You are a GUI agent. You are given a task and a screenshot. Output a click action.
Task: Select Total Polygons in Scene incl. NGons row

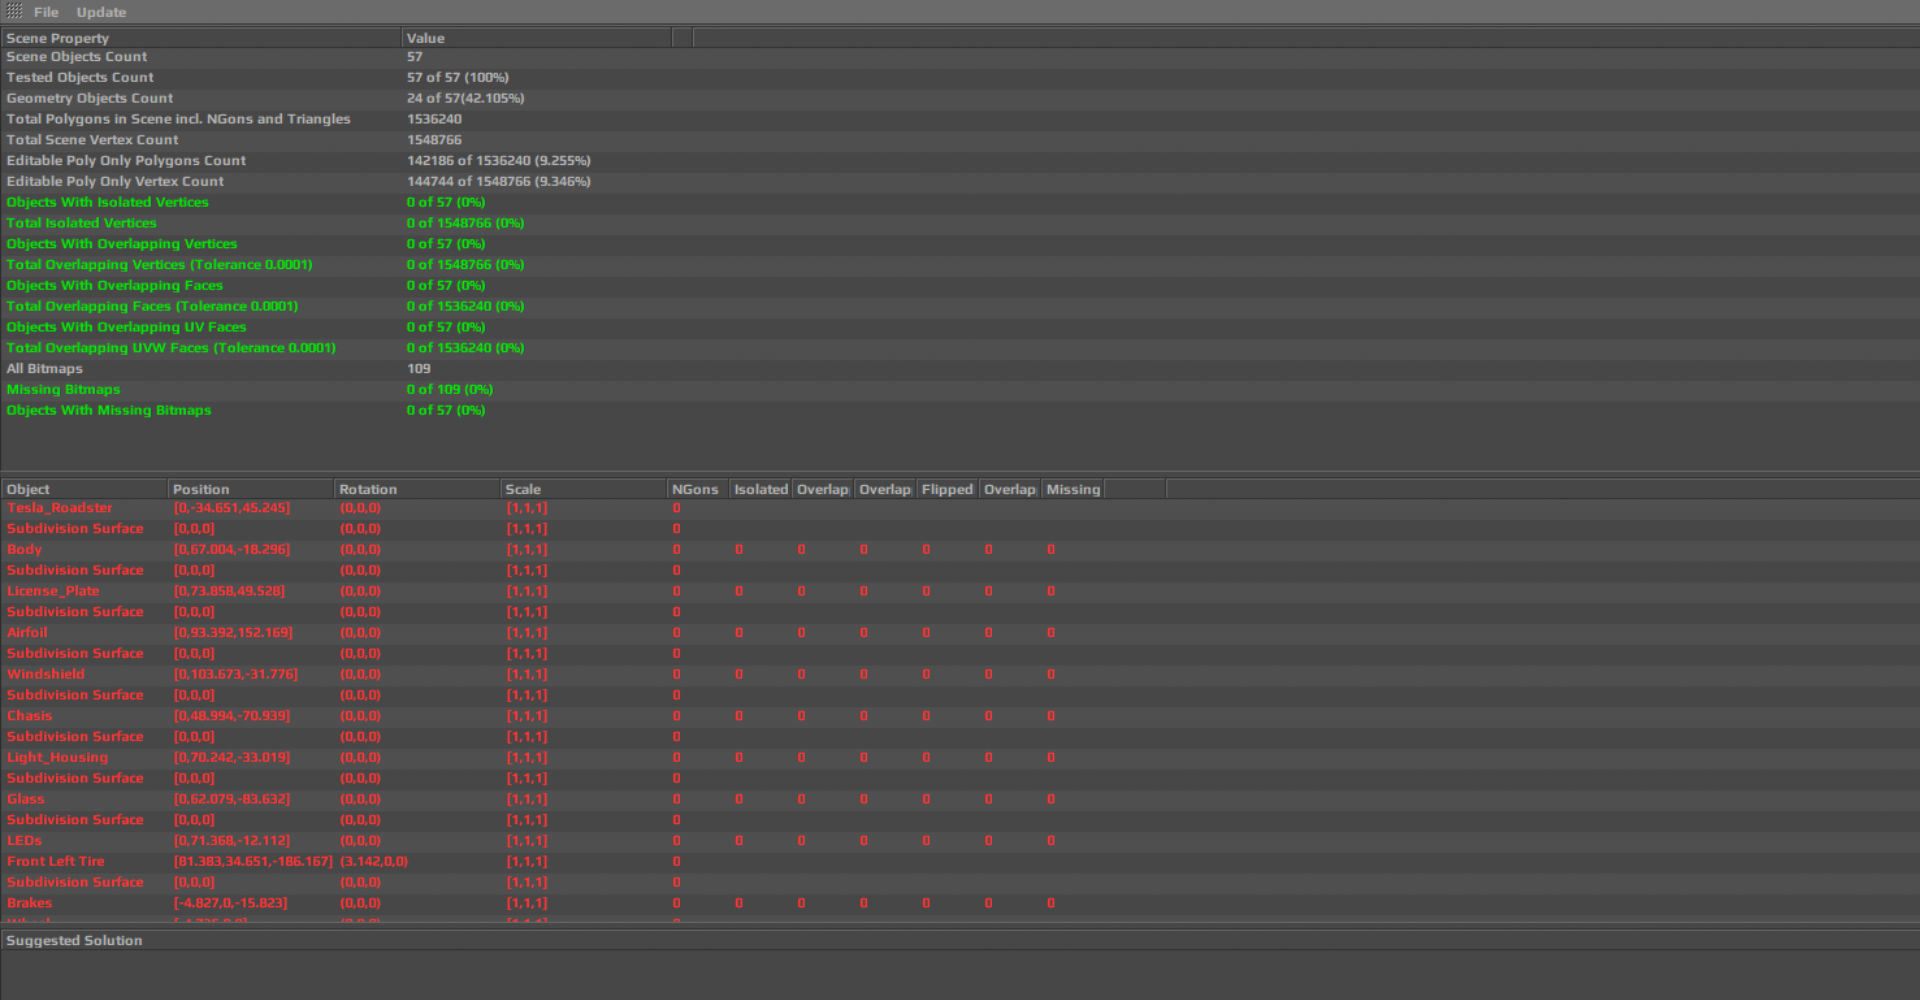[960, 119]
